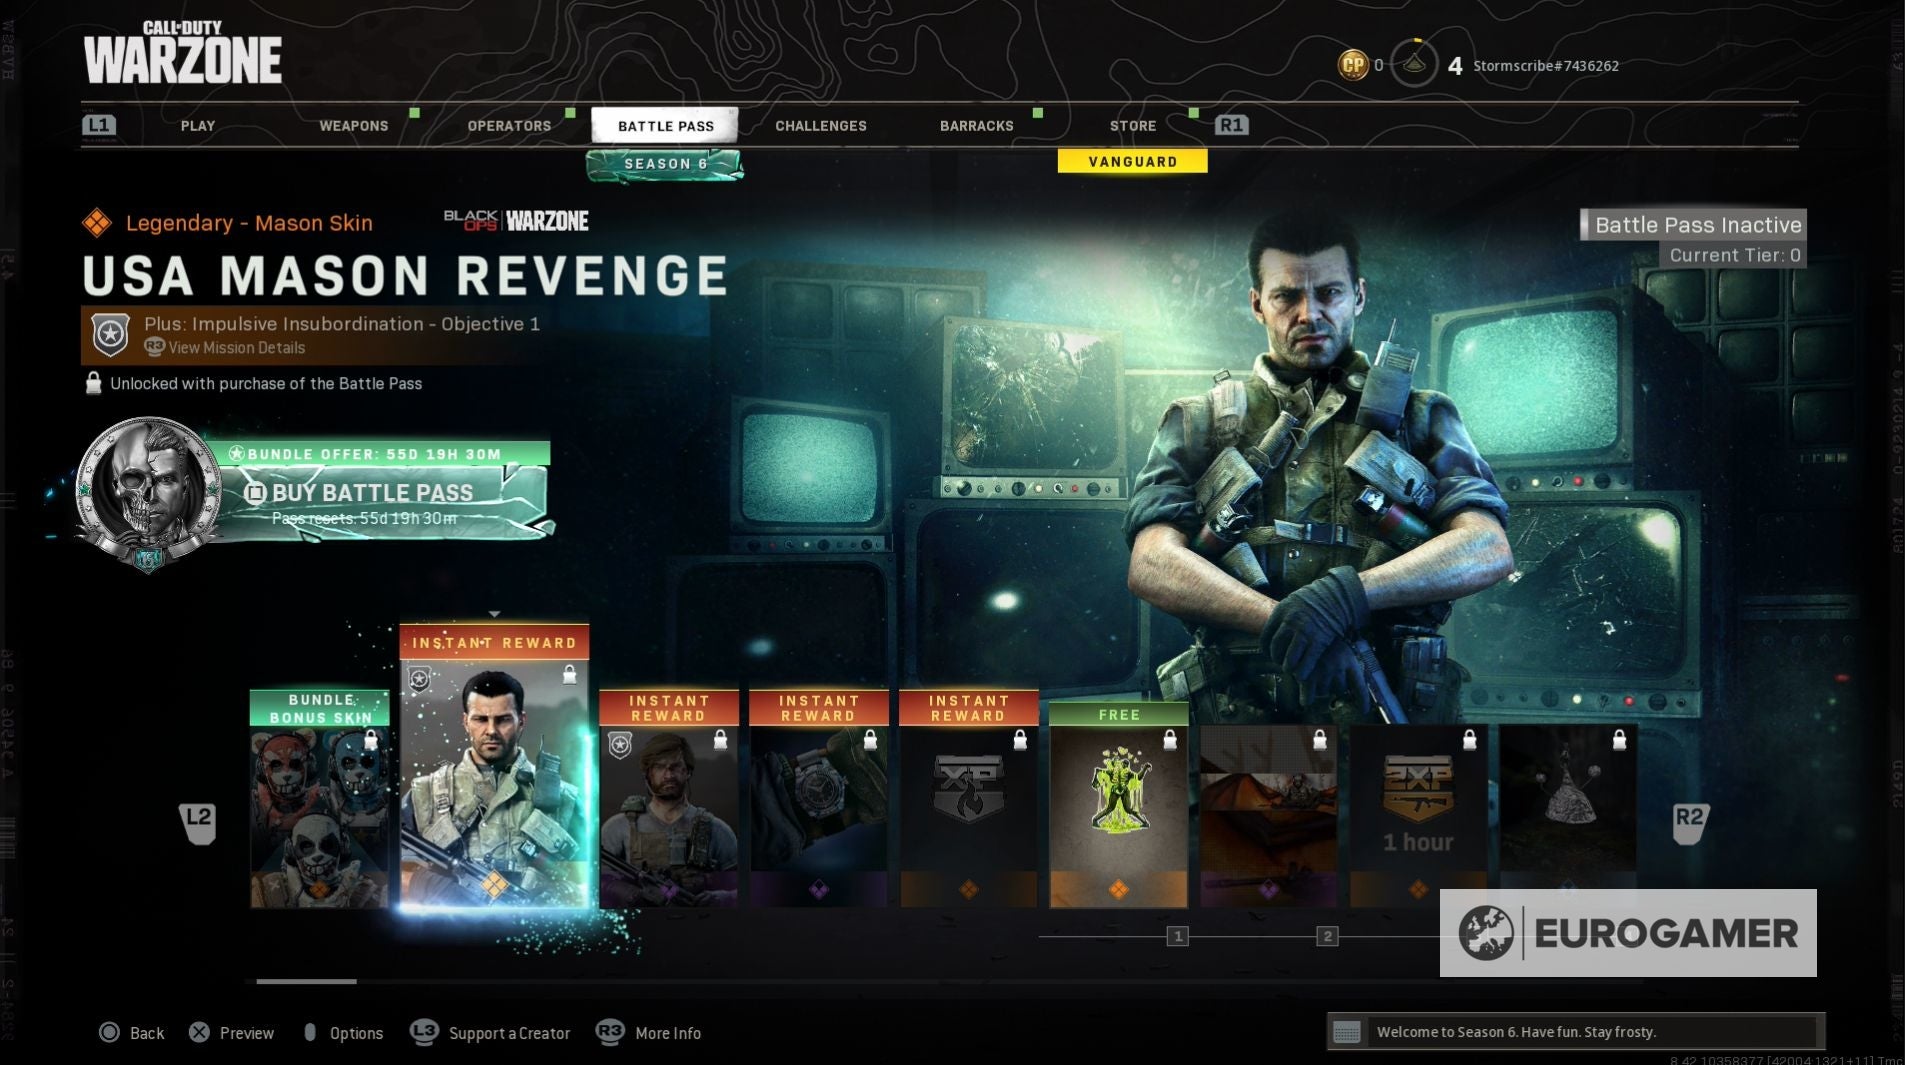Click the Preview cross button prompt
Screen dimensions: 1905x1065
(231, 1033)
